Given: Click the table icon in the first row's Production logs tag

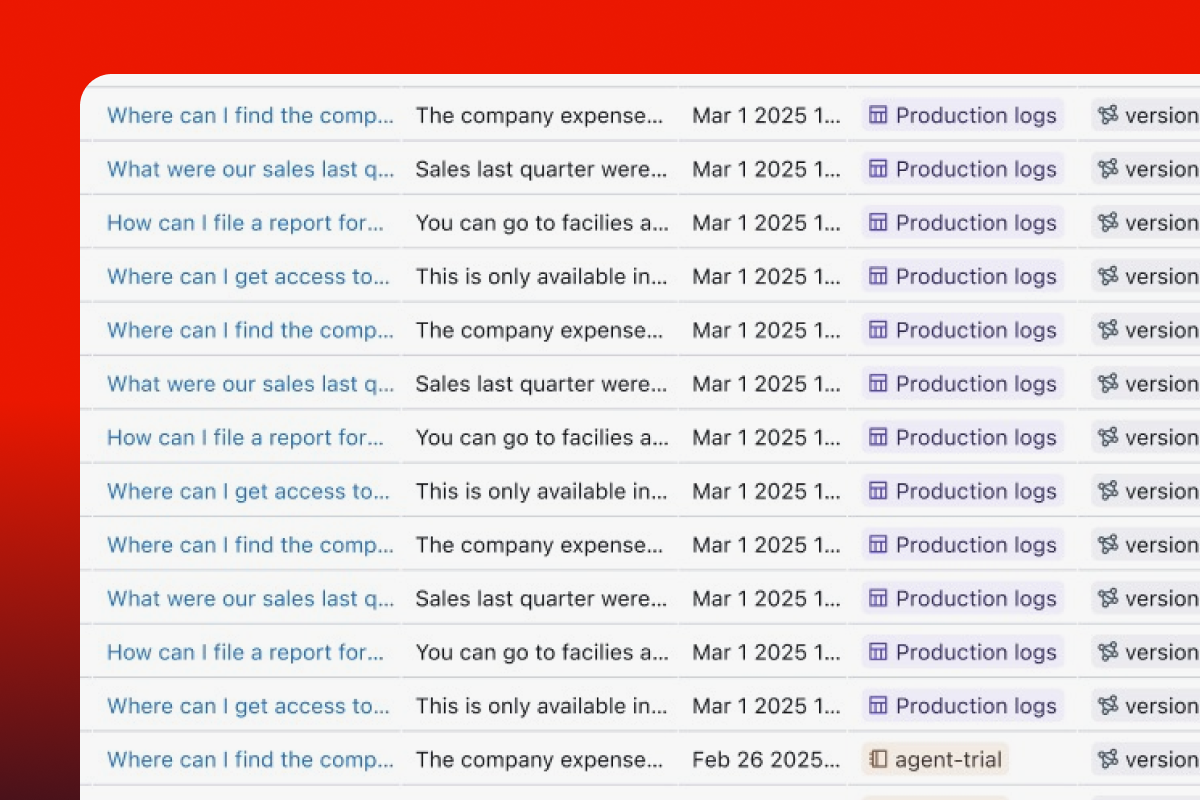Looking at the screenshot, I should tap(878, 116).
